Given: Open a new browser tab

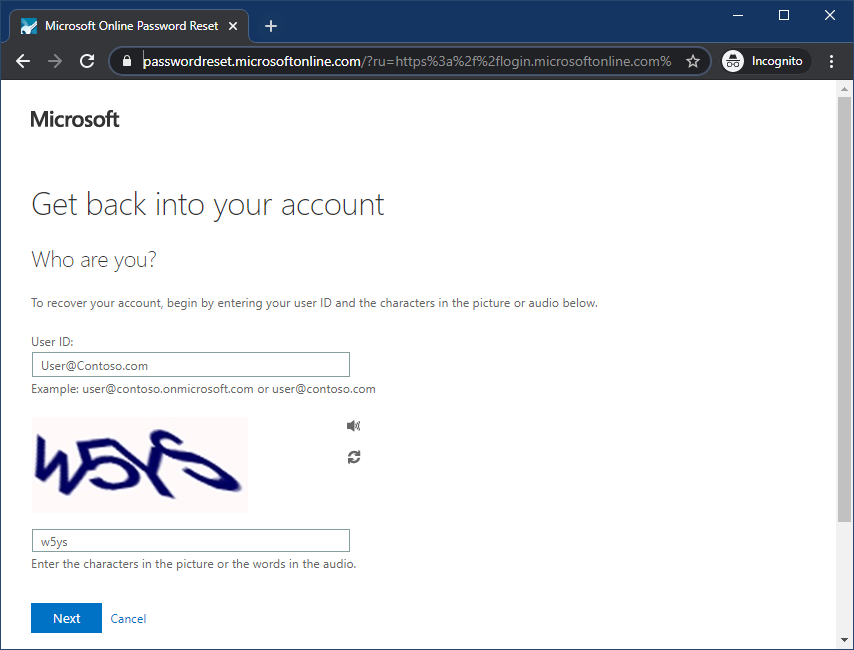Looking at the screenshot, I should tap(271, 26).
